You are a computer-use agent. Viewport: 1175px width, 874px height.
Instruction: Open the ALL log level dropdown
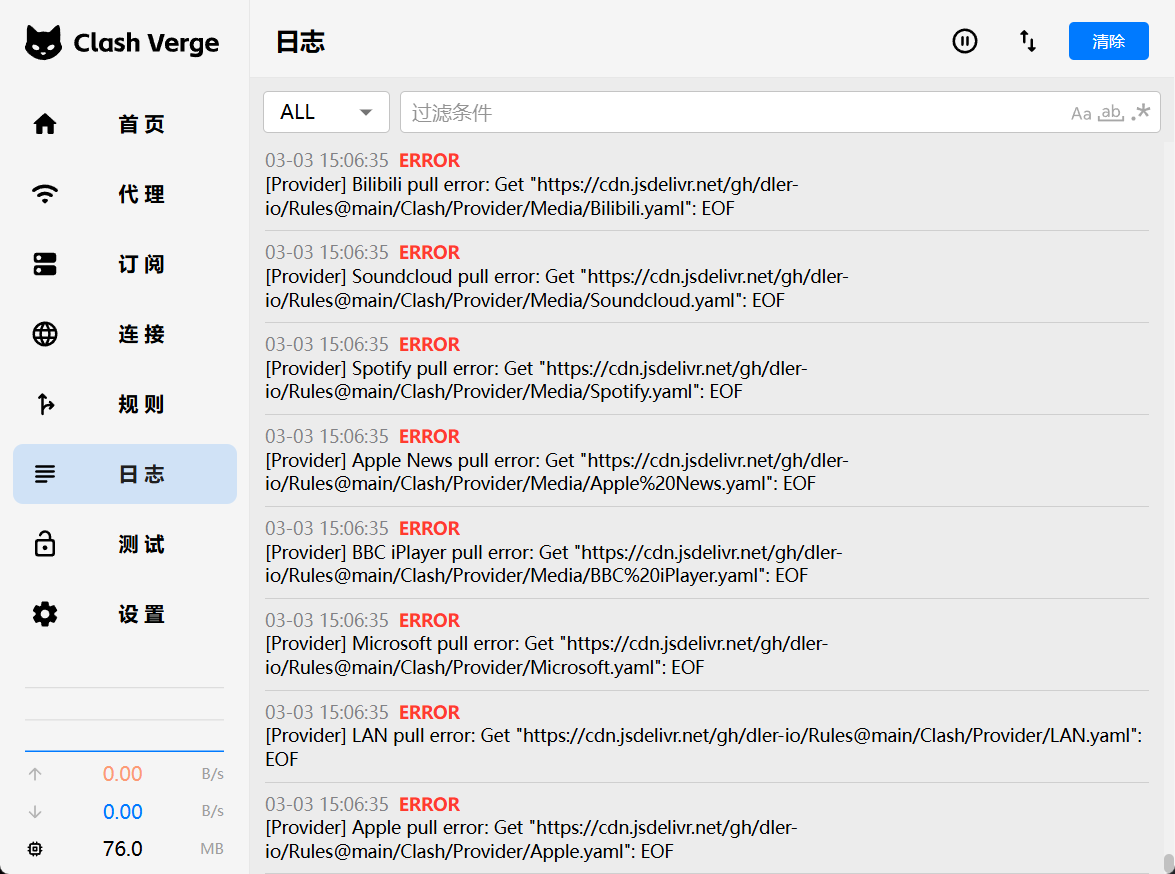tap(326, 112)
